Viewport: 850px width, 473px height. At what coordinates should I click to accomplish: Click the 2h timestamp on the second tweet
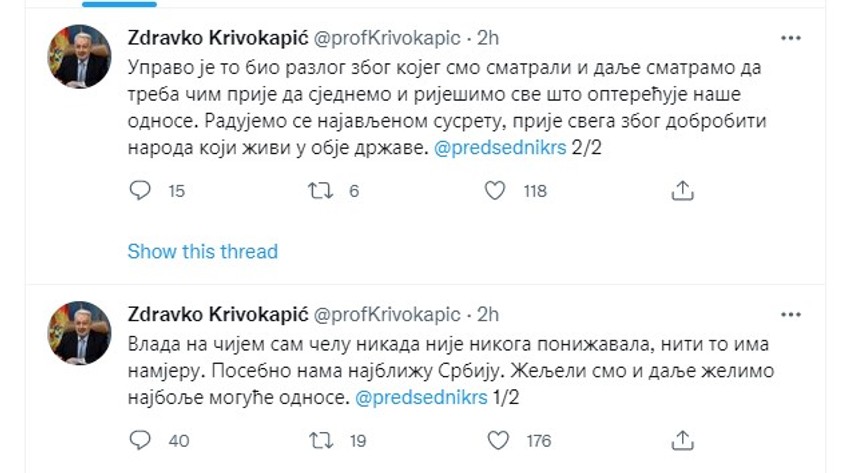[x=489, y=314]
